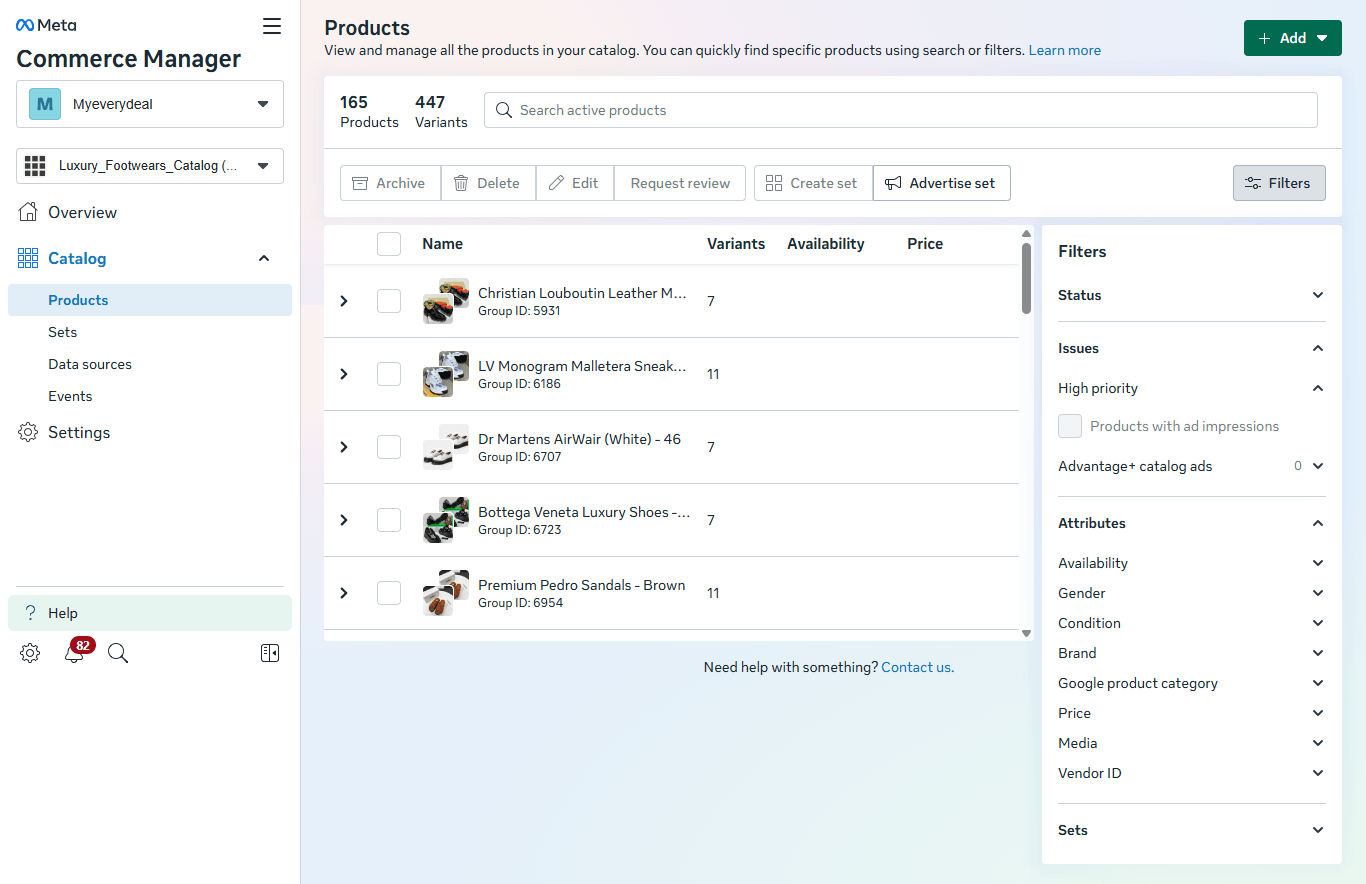Click the Request review button

click(x=680, y=183)
